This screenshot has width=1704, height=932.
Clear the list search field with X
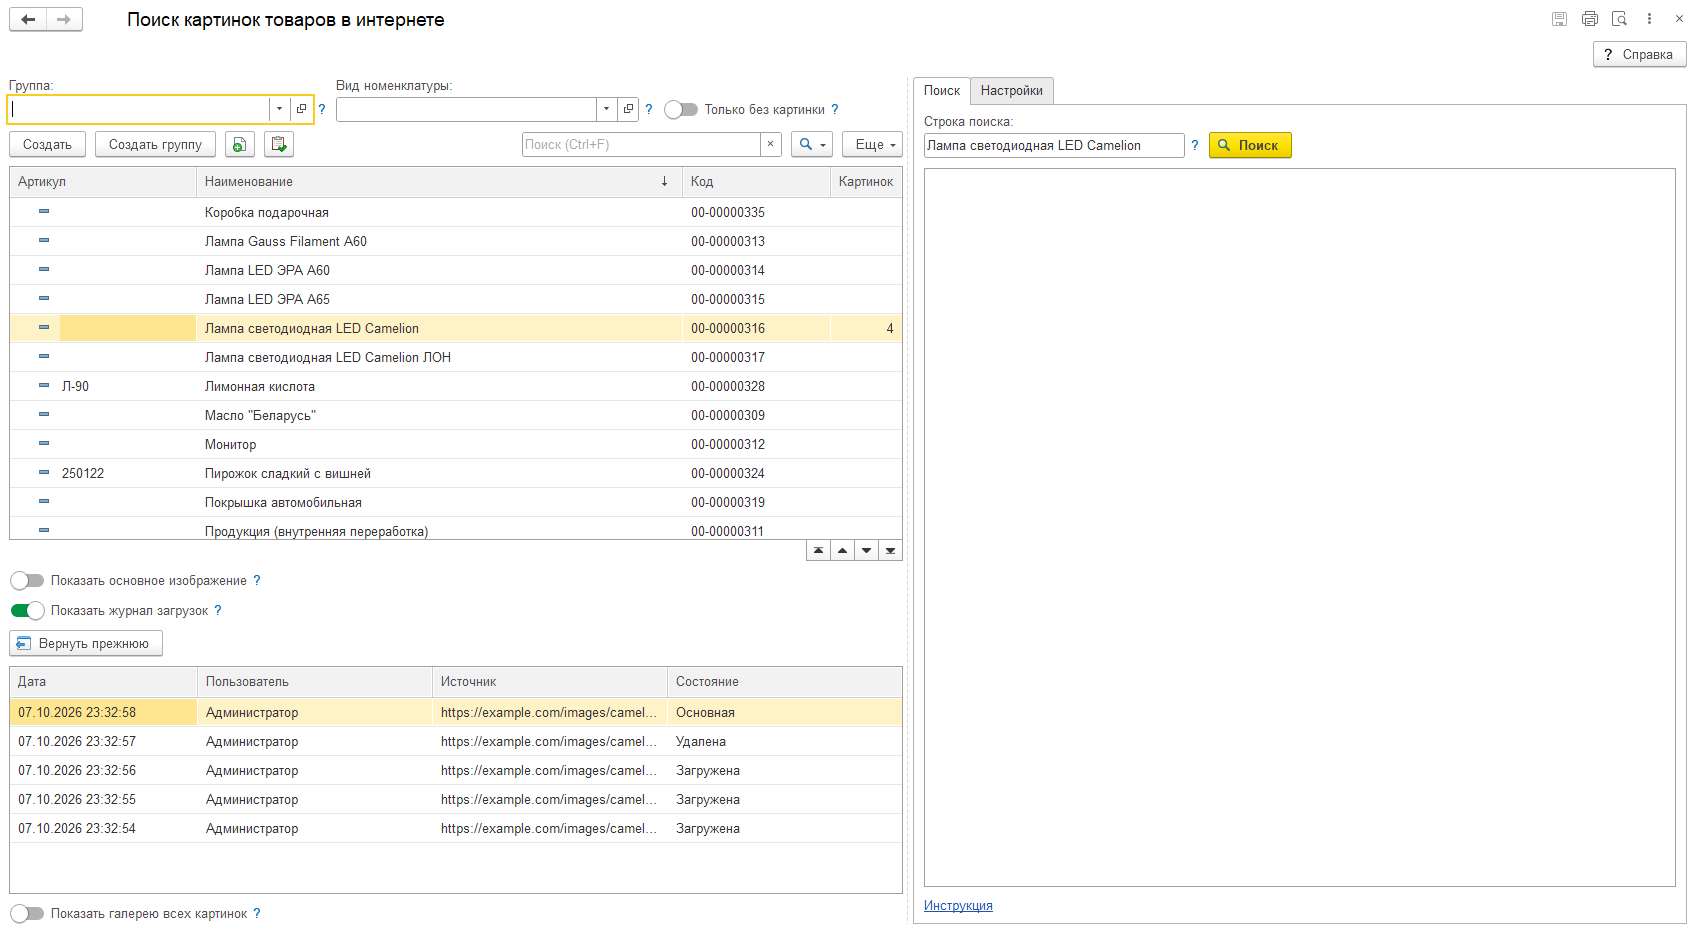pos(770,145)
